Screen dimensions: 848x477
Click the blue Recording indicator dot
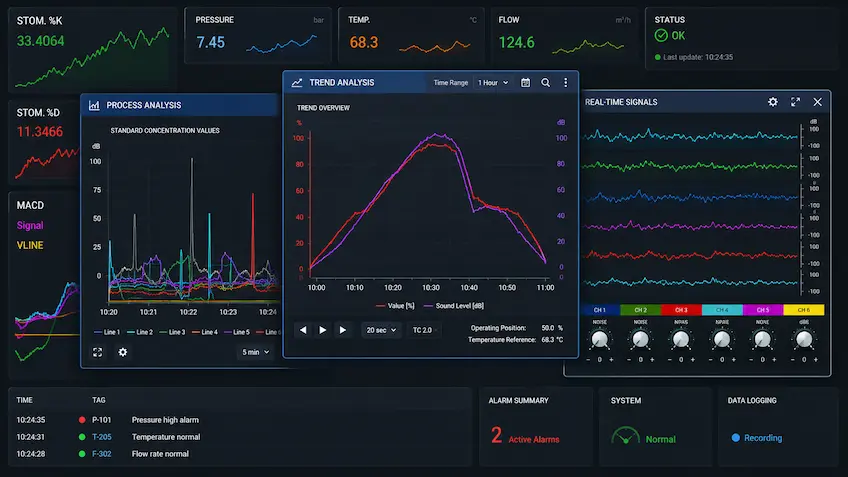(x=736, y=438)
